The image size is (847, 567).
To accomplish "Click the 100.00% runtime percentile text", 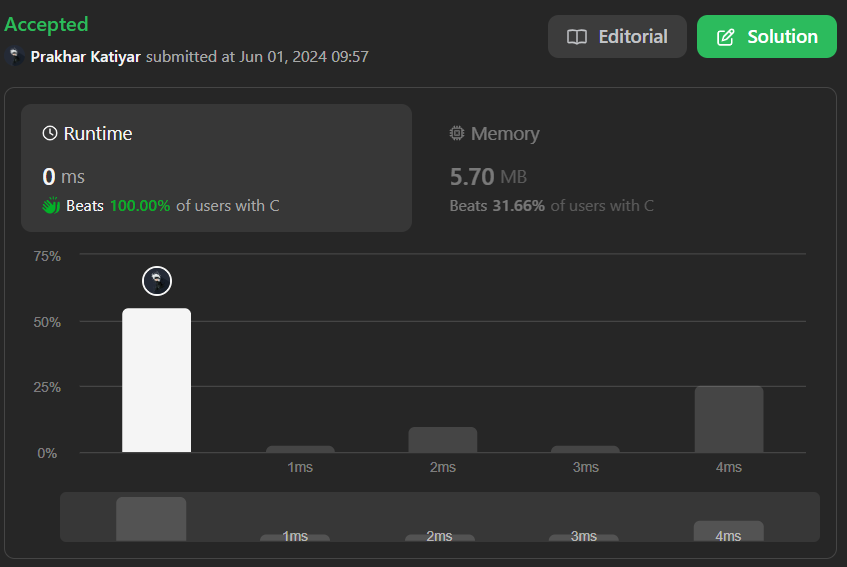I will (140, 206).
